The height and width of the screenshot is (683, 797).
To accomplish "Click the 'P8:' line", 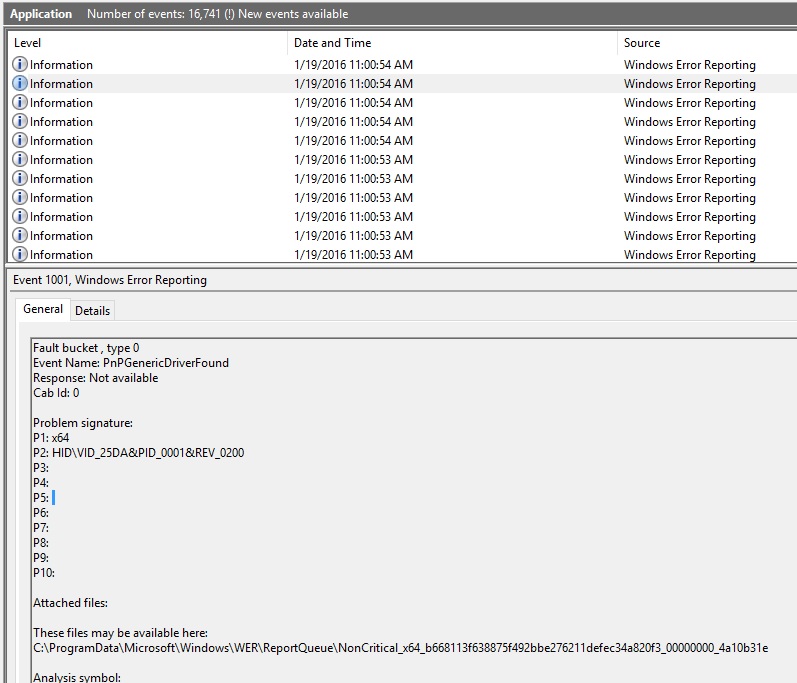I will tap(41, 543).
